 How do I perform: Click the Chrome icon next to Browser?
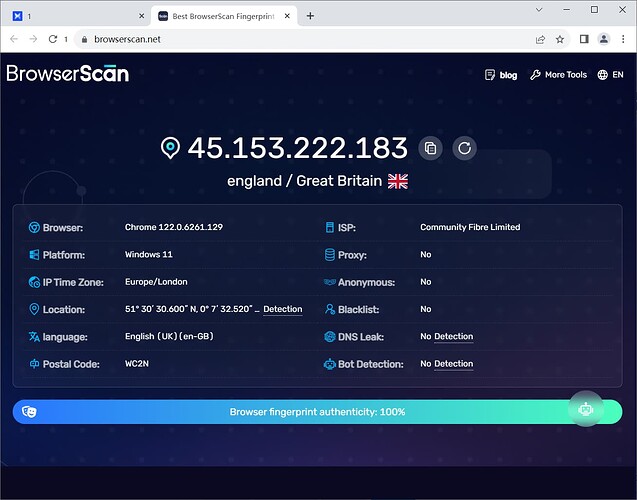34,227
